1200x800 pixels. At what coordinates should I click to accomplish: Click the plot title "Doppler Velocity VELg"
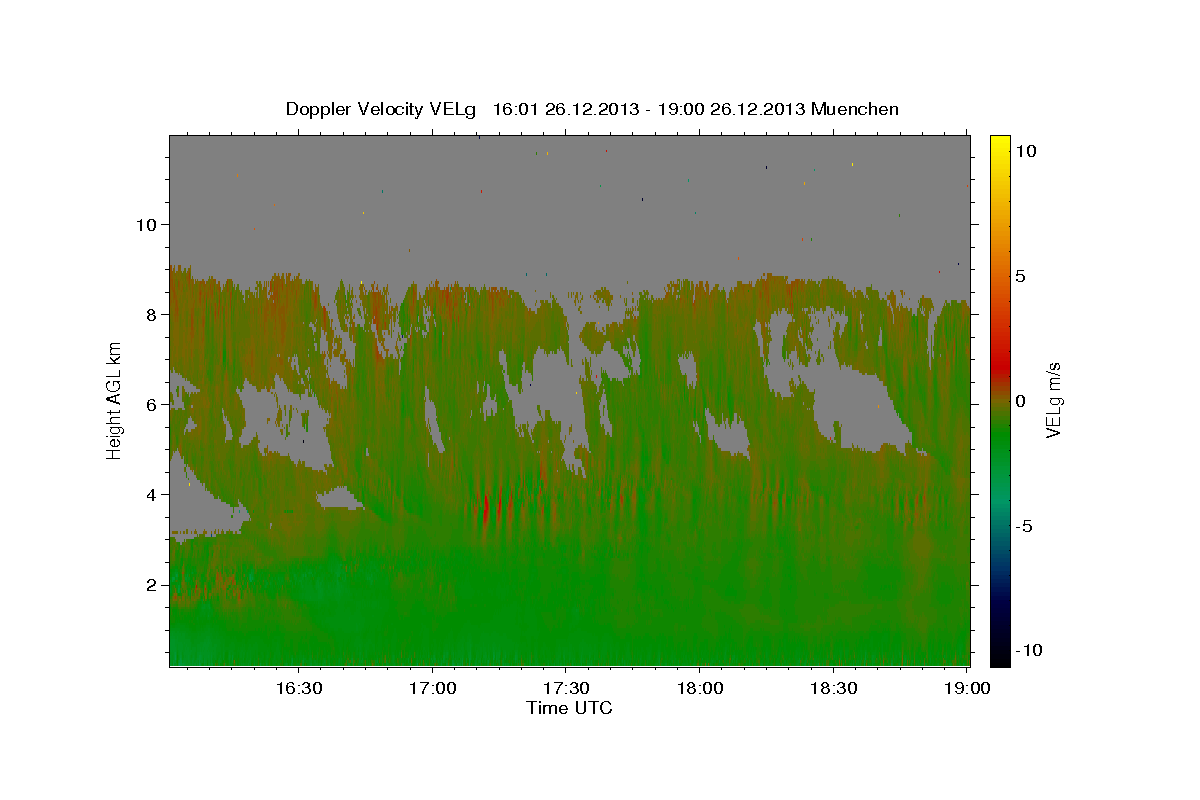pyautogui.click(x=381, y=109)
